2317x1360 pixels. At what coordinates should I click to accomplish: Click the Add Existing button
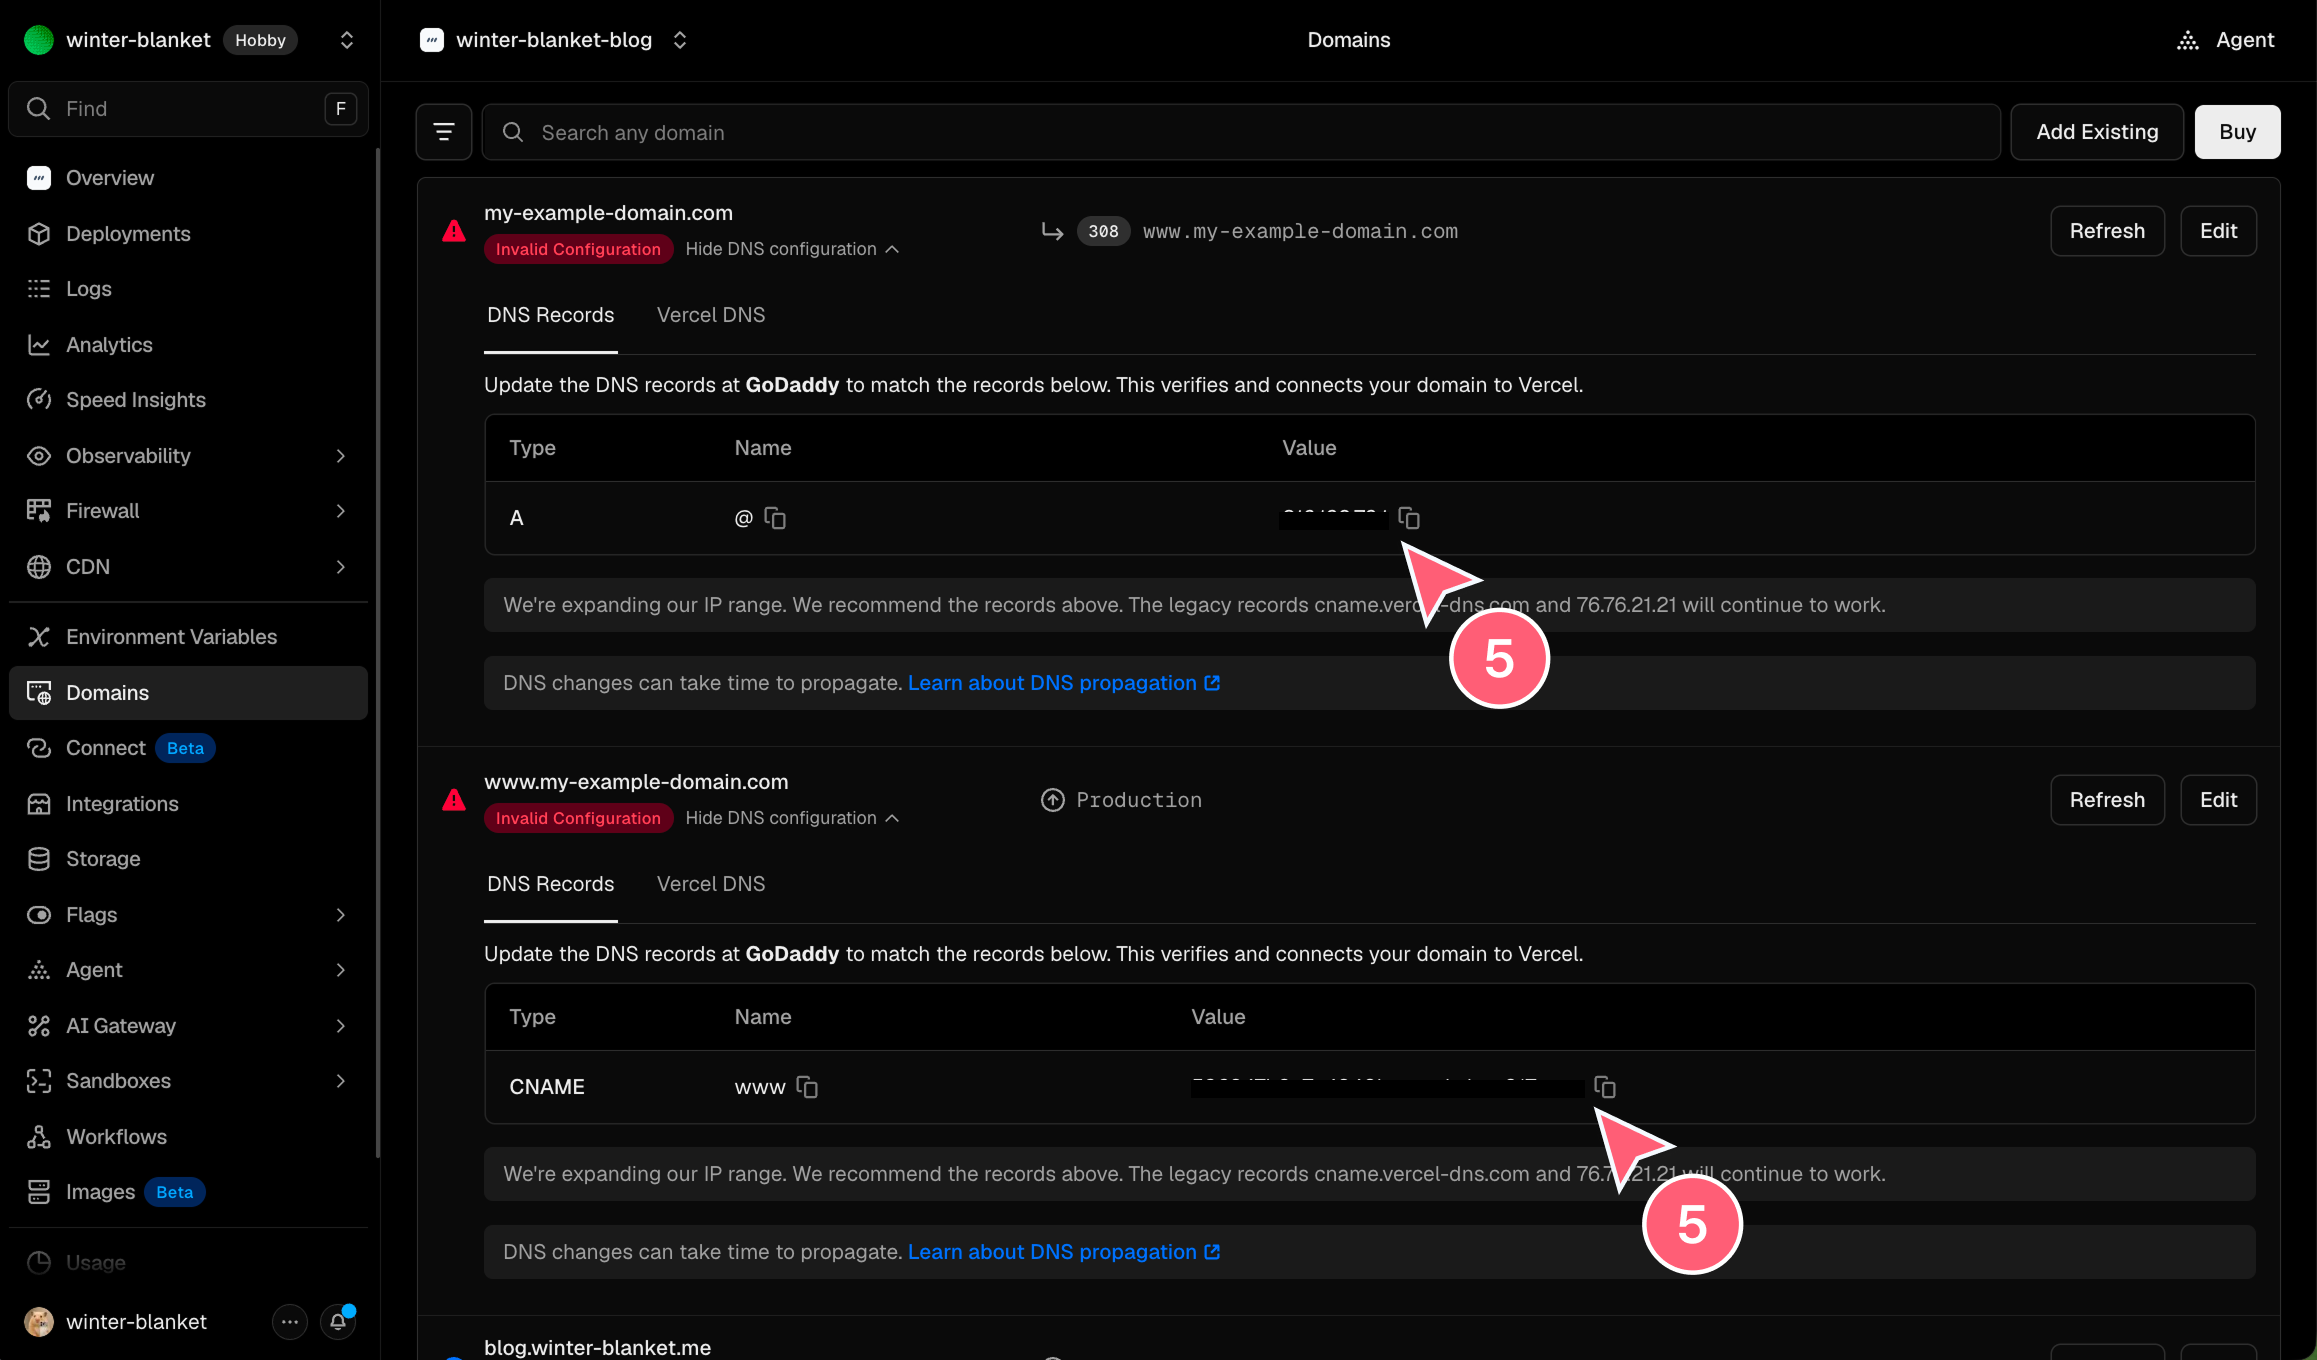(x=2098, y=132)
